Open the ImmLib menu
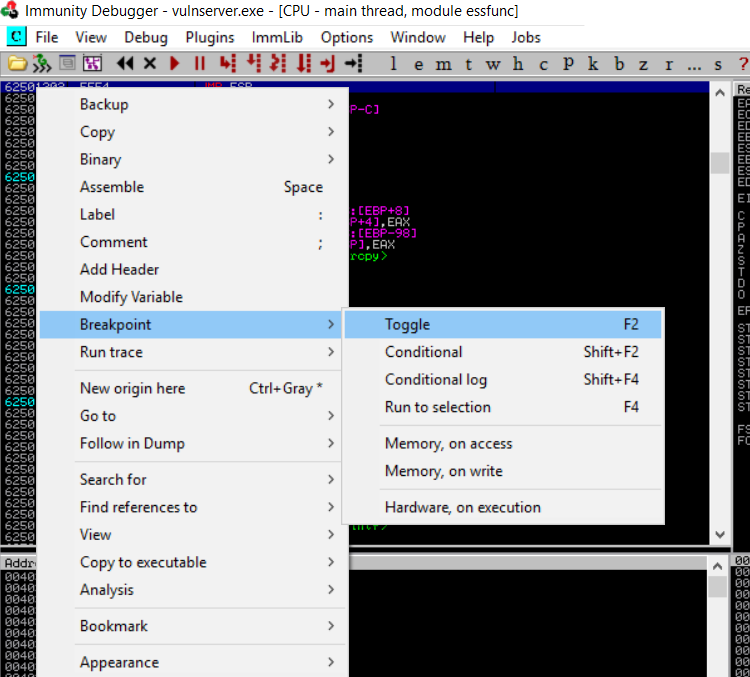Screen dimensions: 750x677 click(x=277, y=37)
